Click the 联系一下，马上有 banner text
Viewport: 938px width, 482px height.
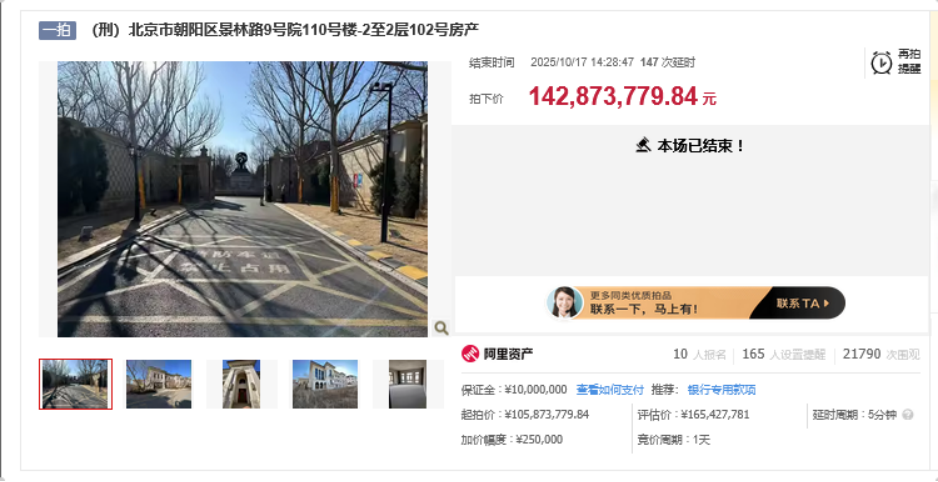click(644, 309)
